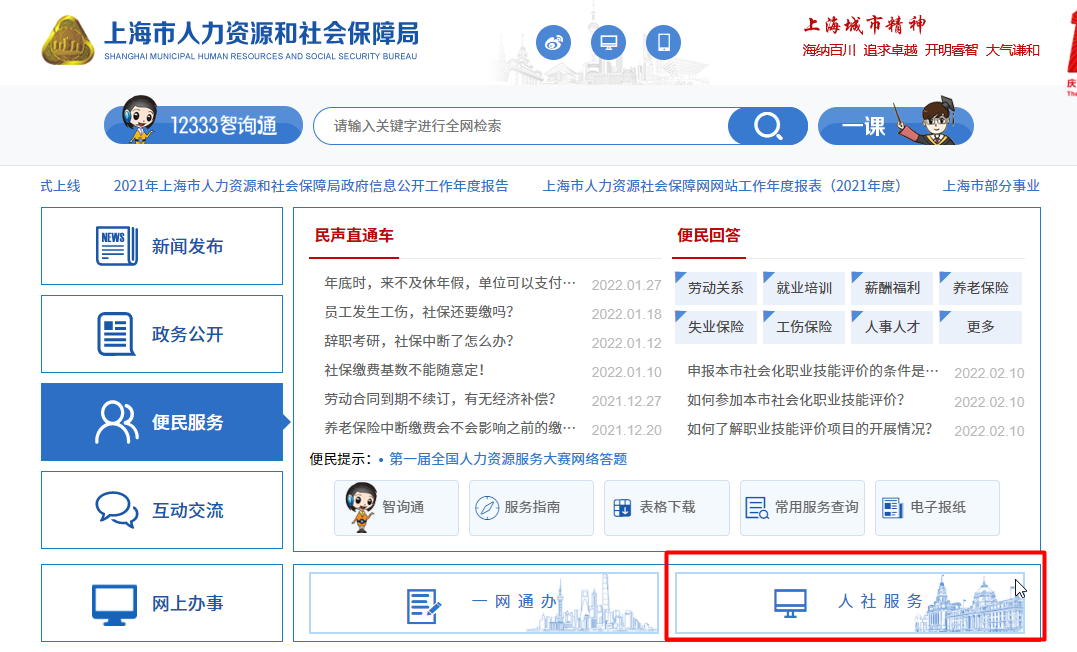Open question 如何了解职业技能评价项目的开展情况？
The width and height of the screenshot is (1077, 652).
810,429
